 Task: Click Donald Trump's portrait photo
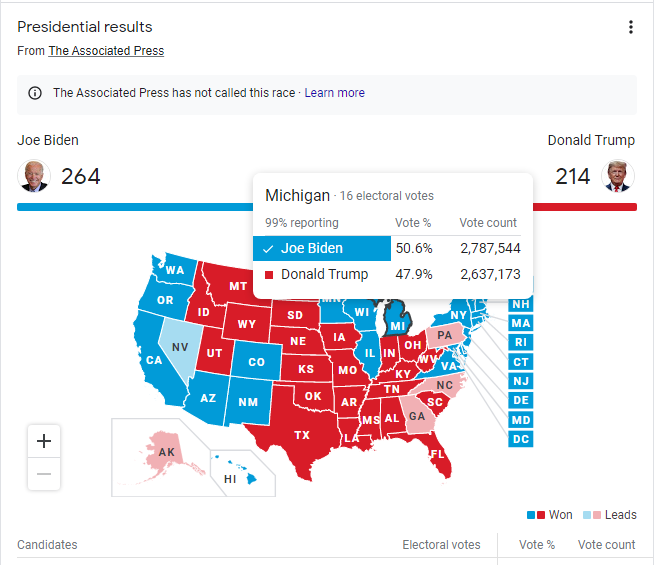[618, 176]
